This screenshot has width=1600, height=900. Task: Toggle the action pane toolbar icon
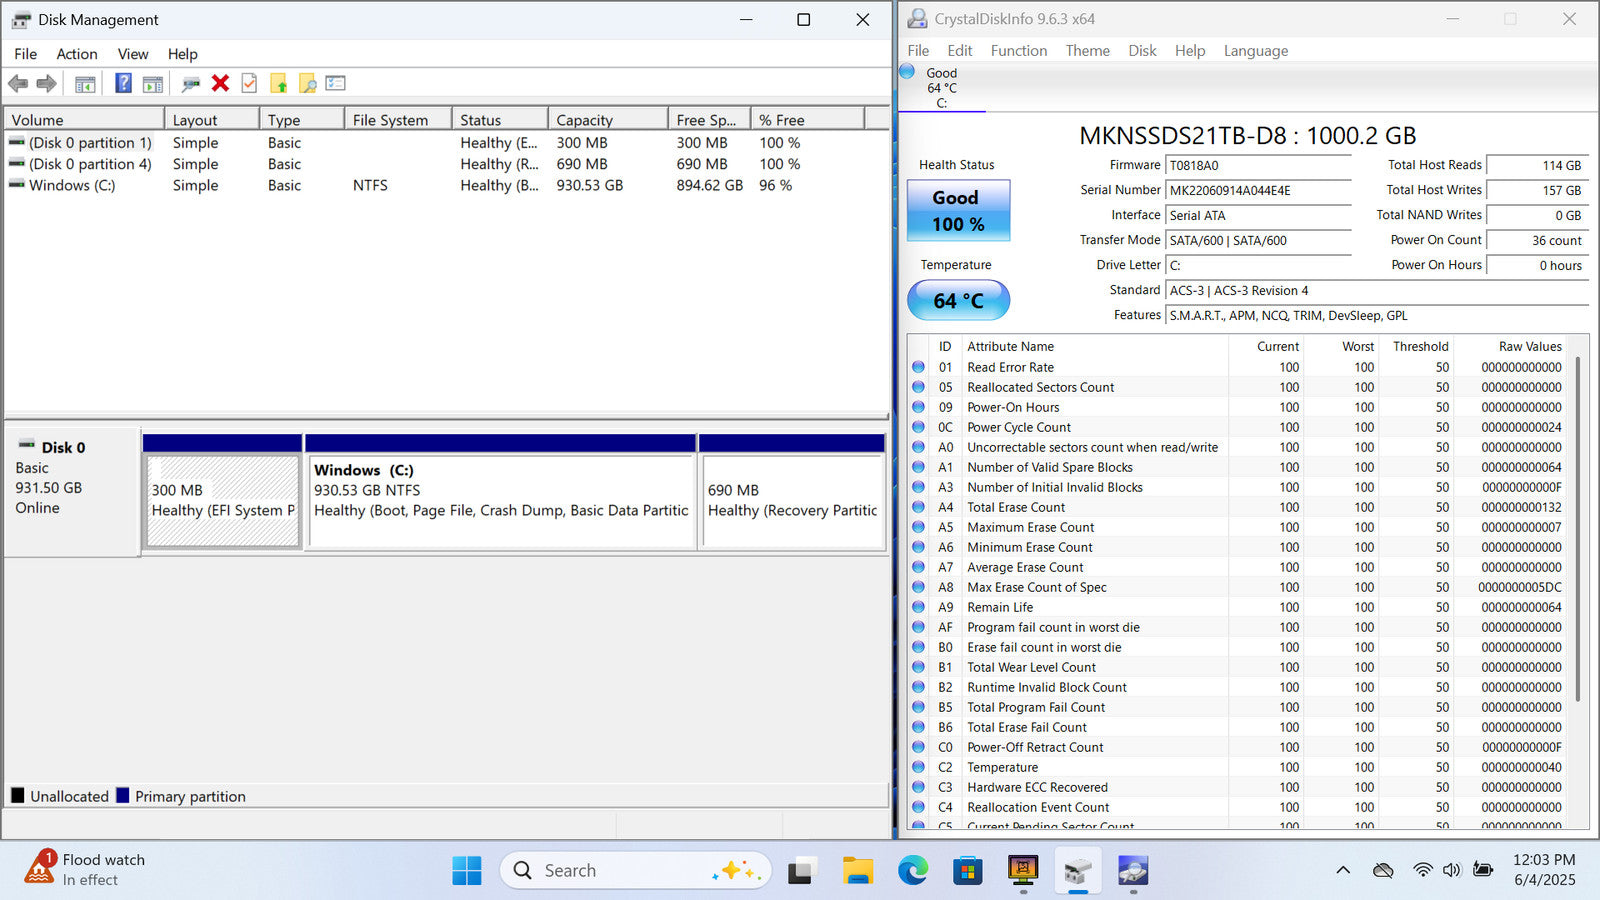153,84
